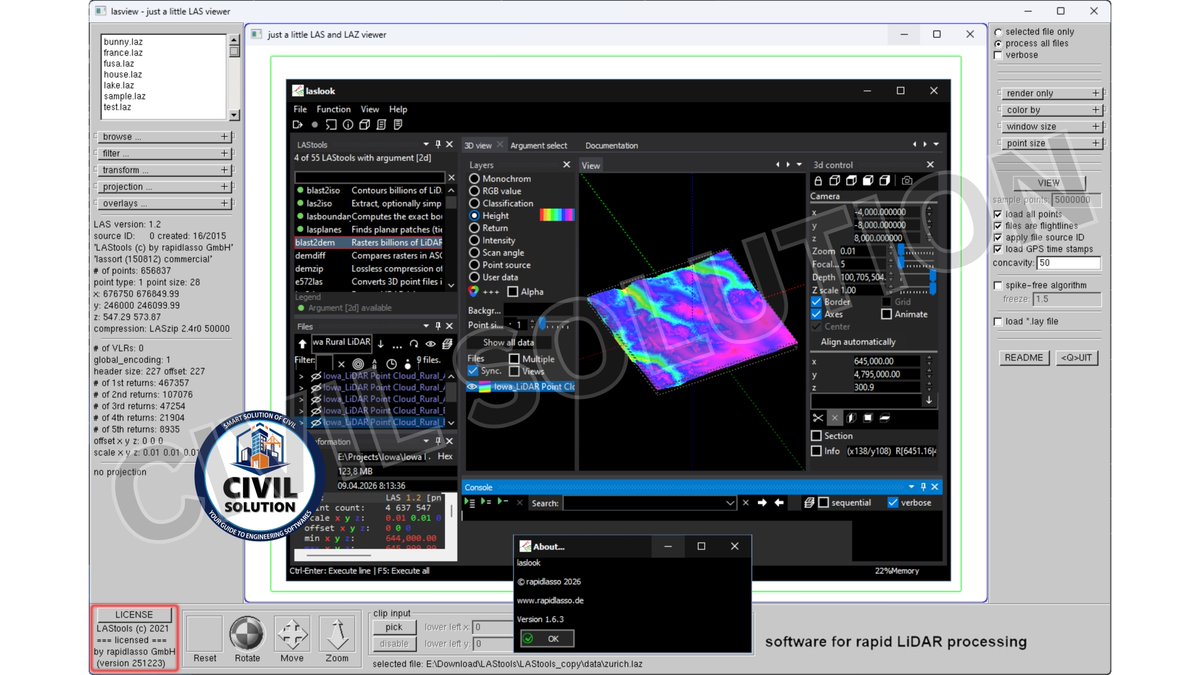Click the refresh icon in Files panel
The image size is (1200, 675).
pyautogui.click(x=414, y=344)
